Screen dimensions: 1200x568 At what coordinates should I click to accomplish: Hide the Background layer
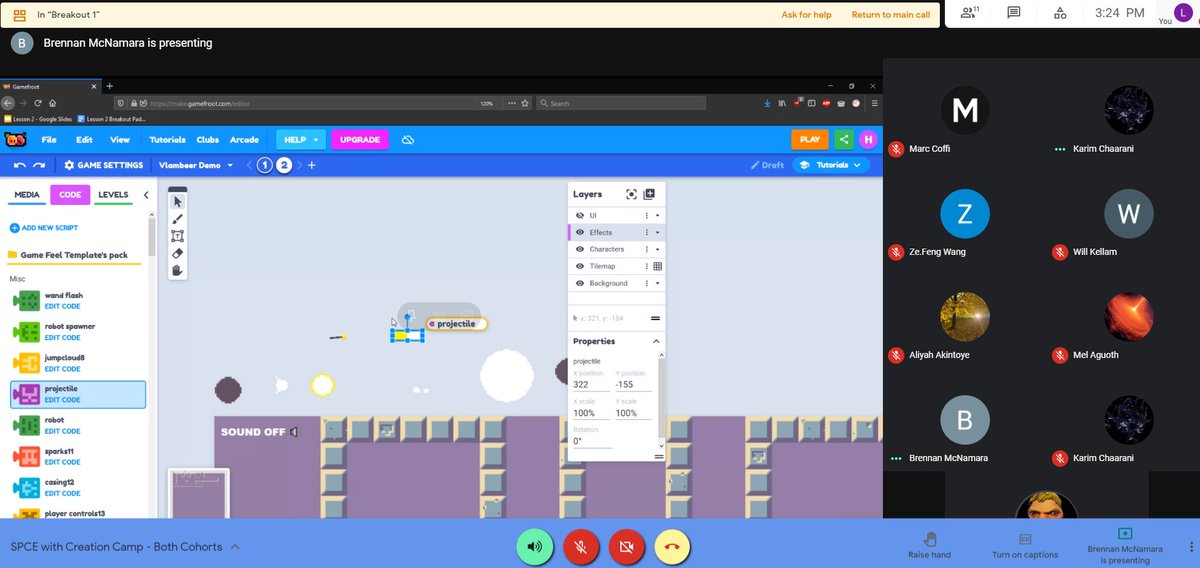point(579,283)
